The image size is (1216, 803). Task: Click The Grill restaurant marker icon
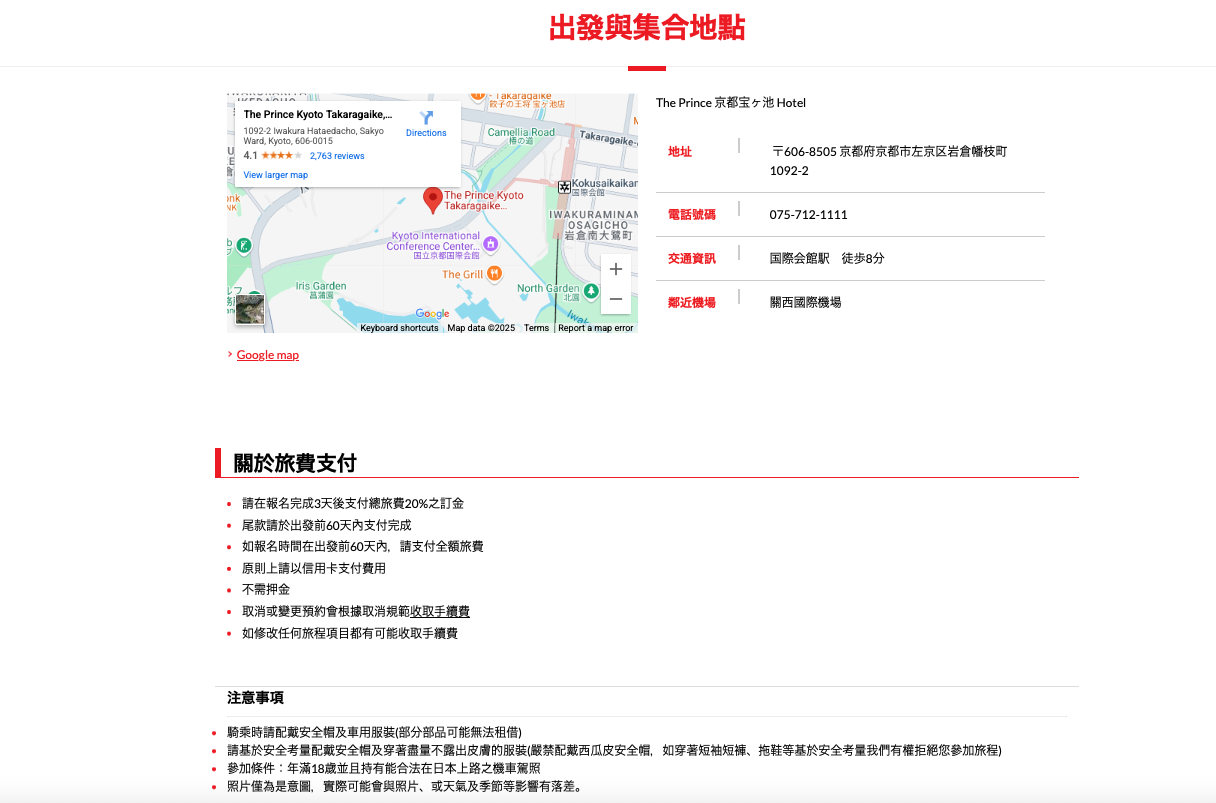495,274
